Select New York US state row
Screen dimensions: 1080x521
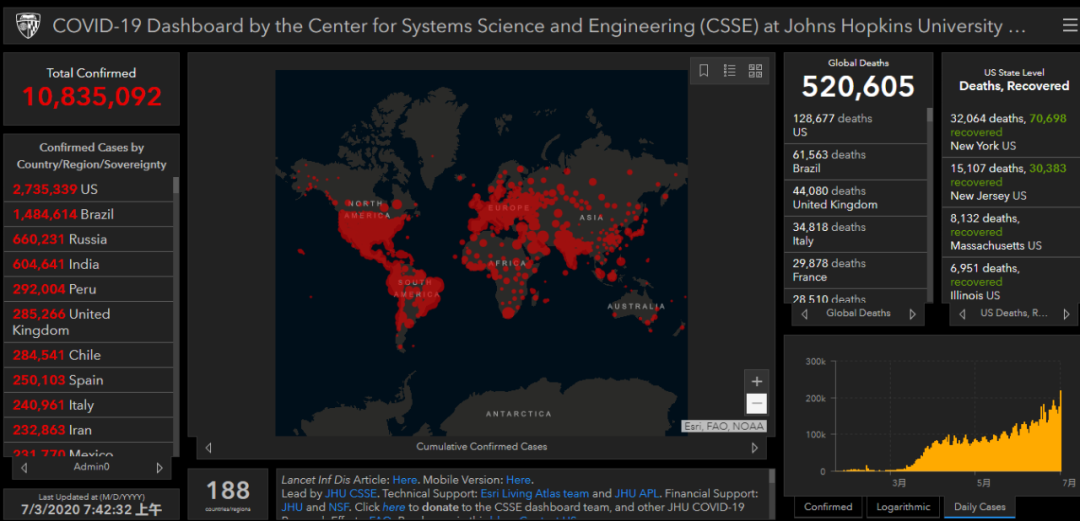pyautogui.click(x=1010, y=132)
